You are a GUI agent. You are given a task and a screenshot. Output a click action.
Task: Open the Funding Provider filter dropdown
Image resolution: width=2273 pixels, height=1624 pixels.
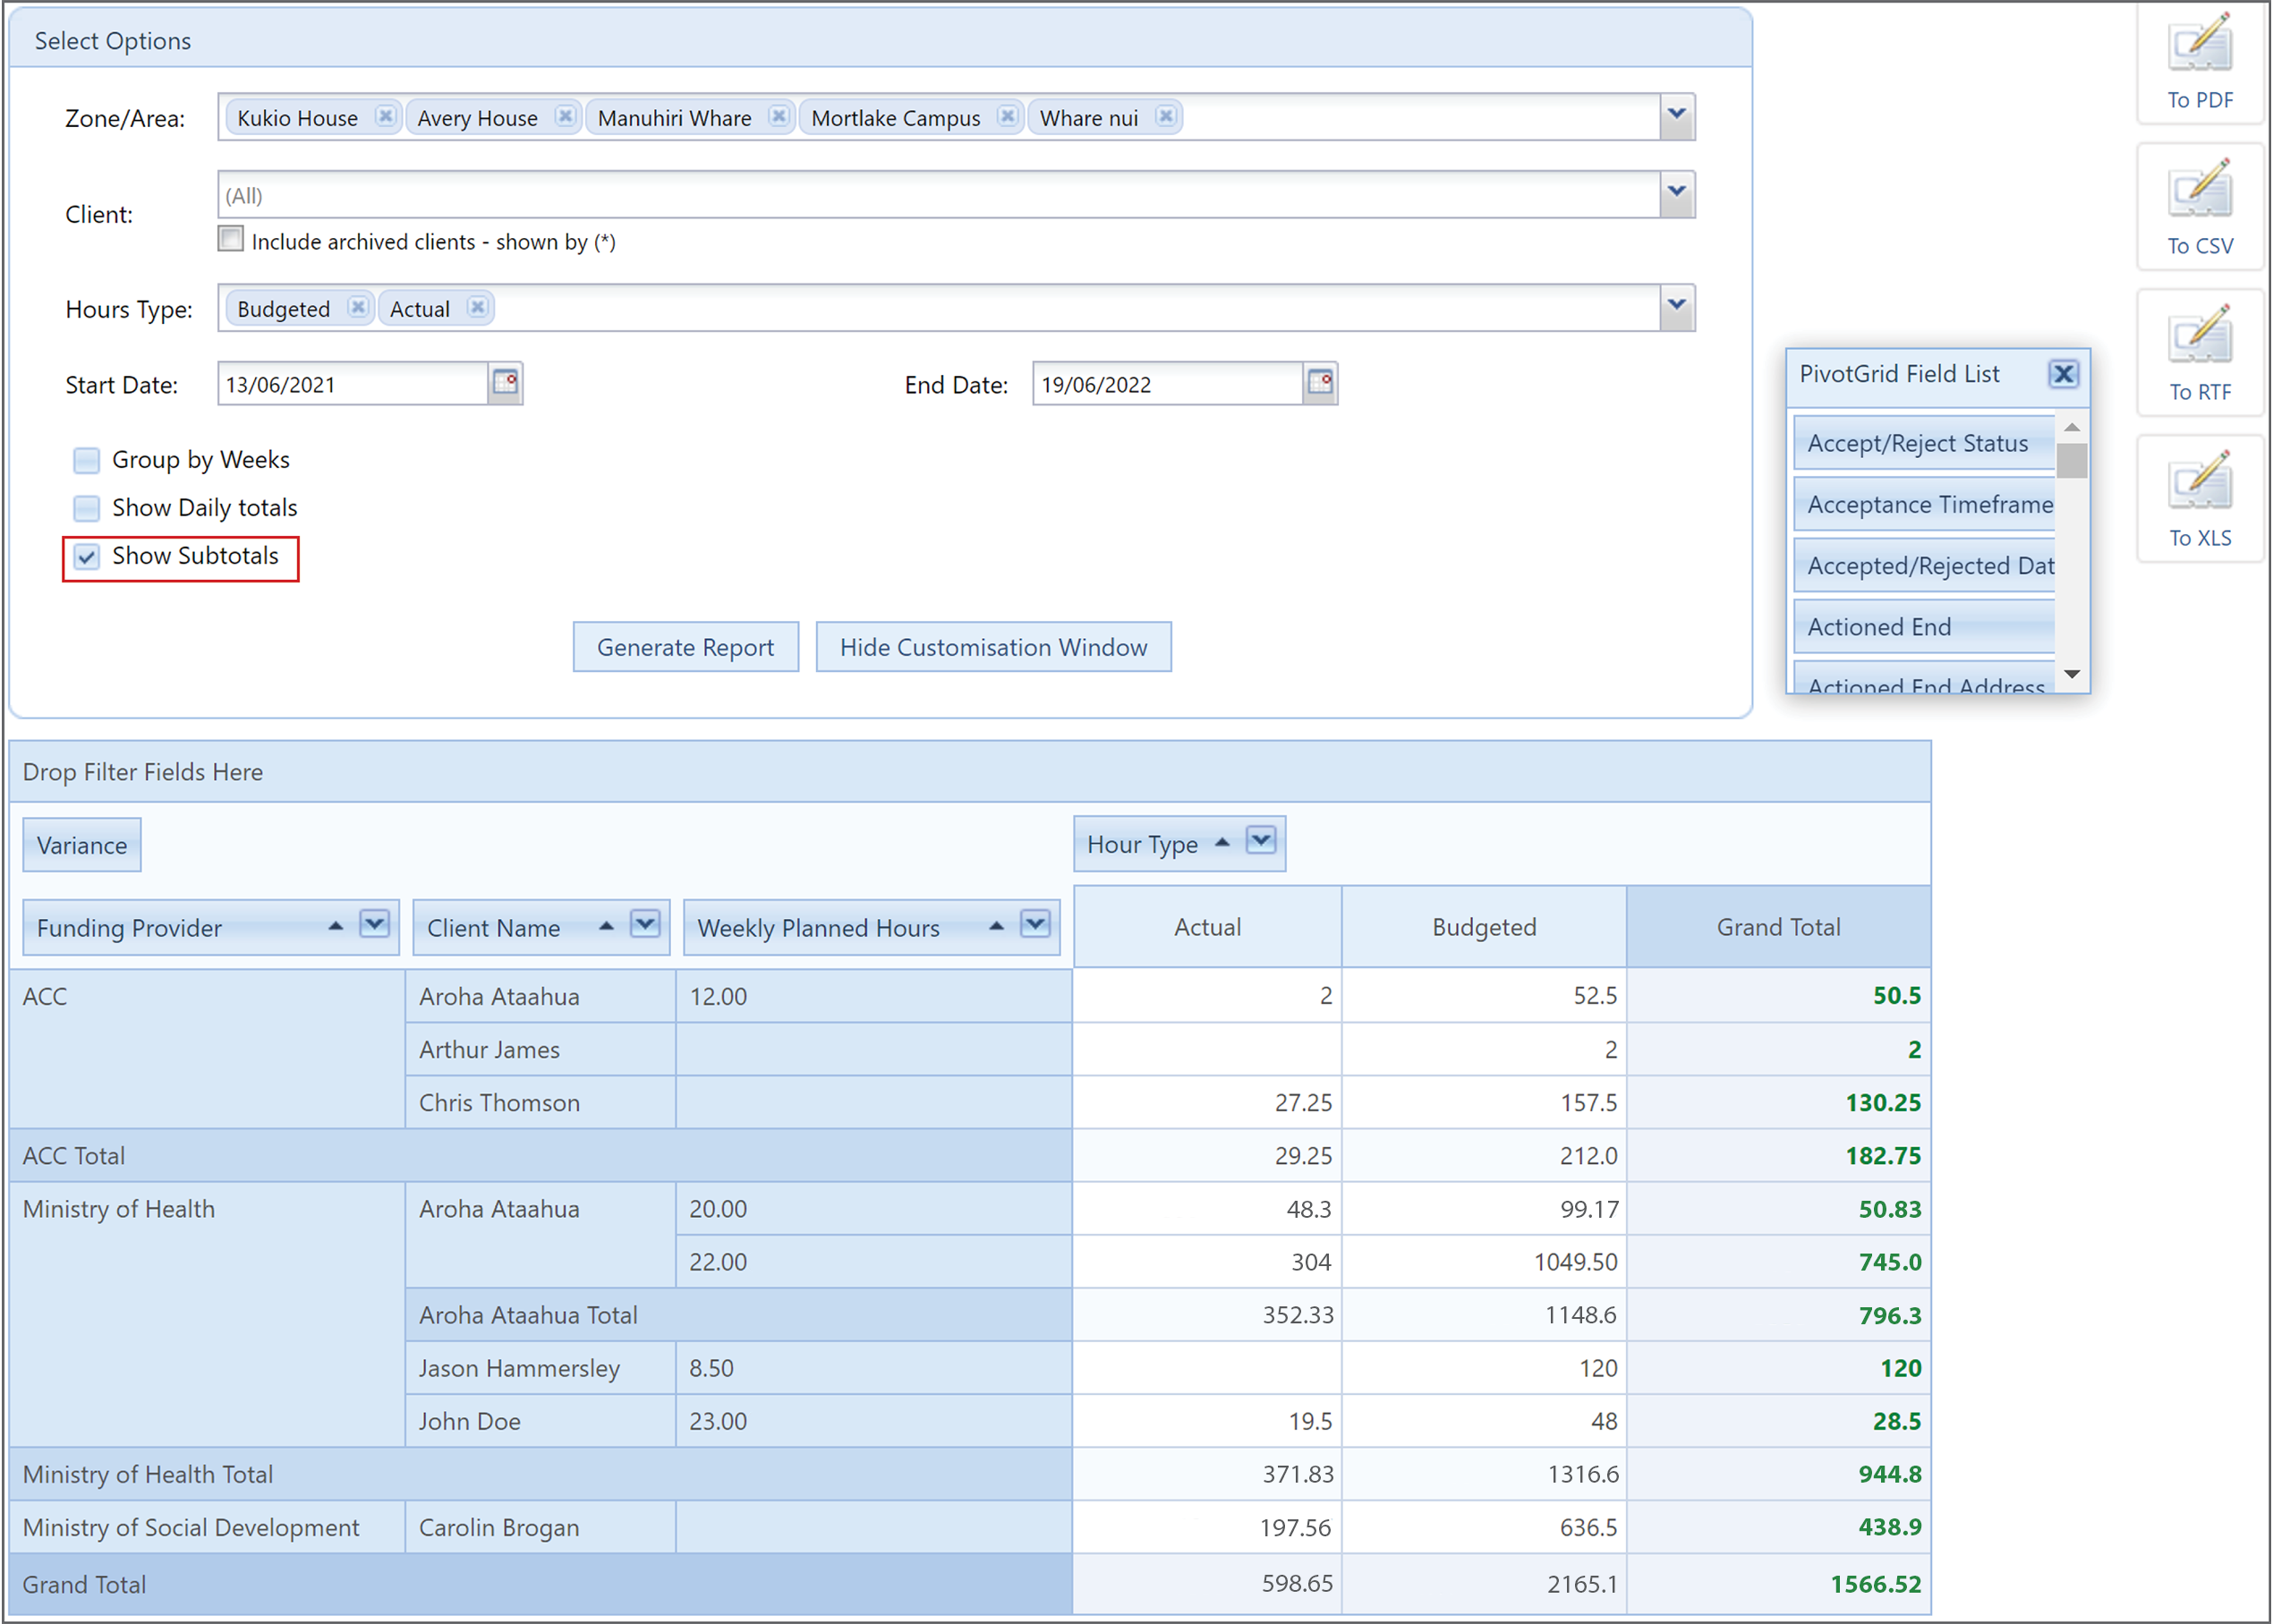coord(375,925)
